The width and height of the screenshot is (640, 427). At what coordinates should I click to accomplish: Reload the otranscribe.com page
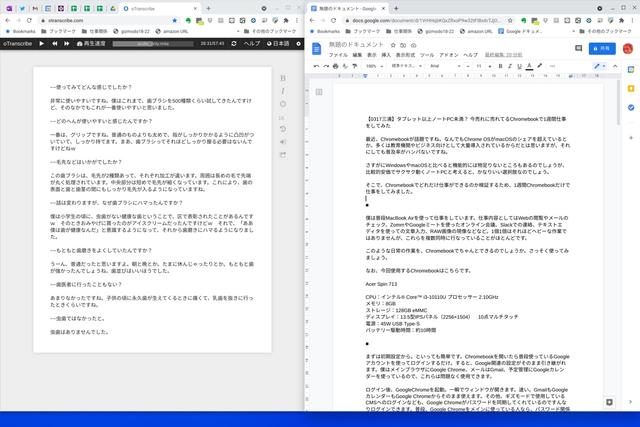(29, 20)
